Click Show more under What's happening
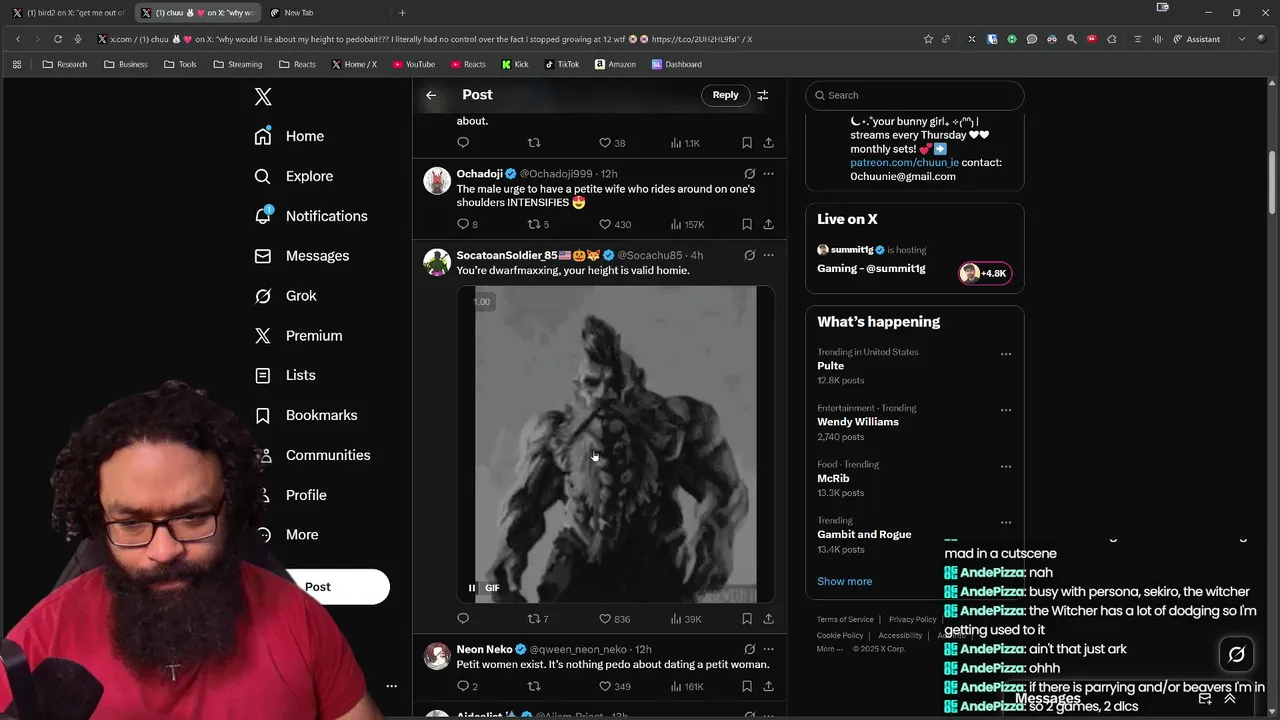The image size is (1280, 720). pos(844,581)
